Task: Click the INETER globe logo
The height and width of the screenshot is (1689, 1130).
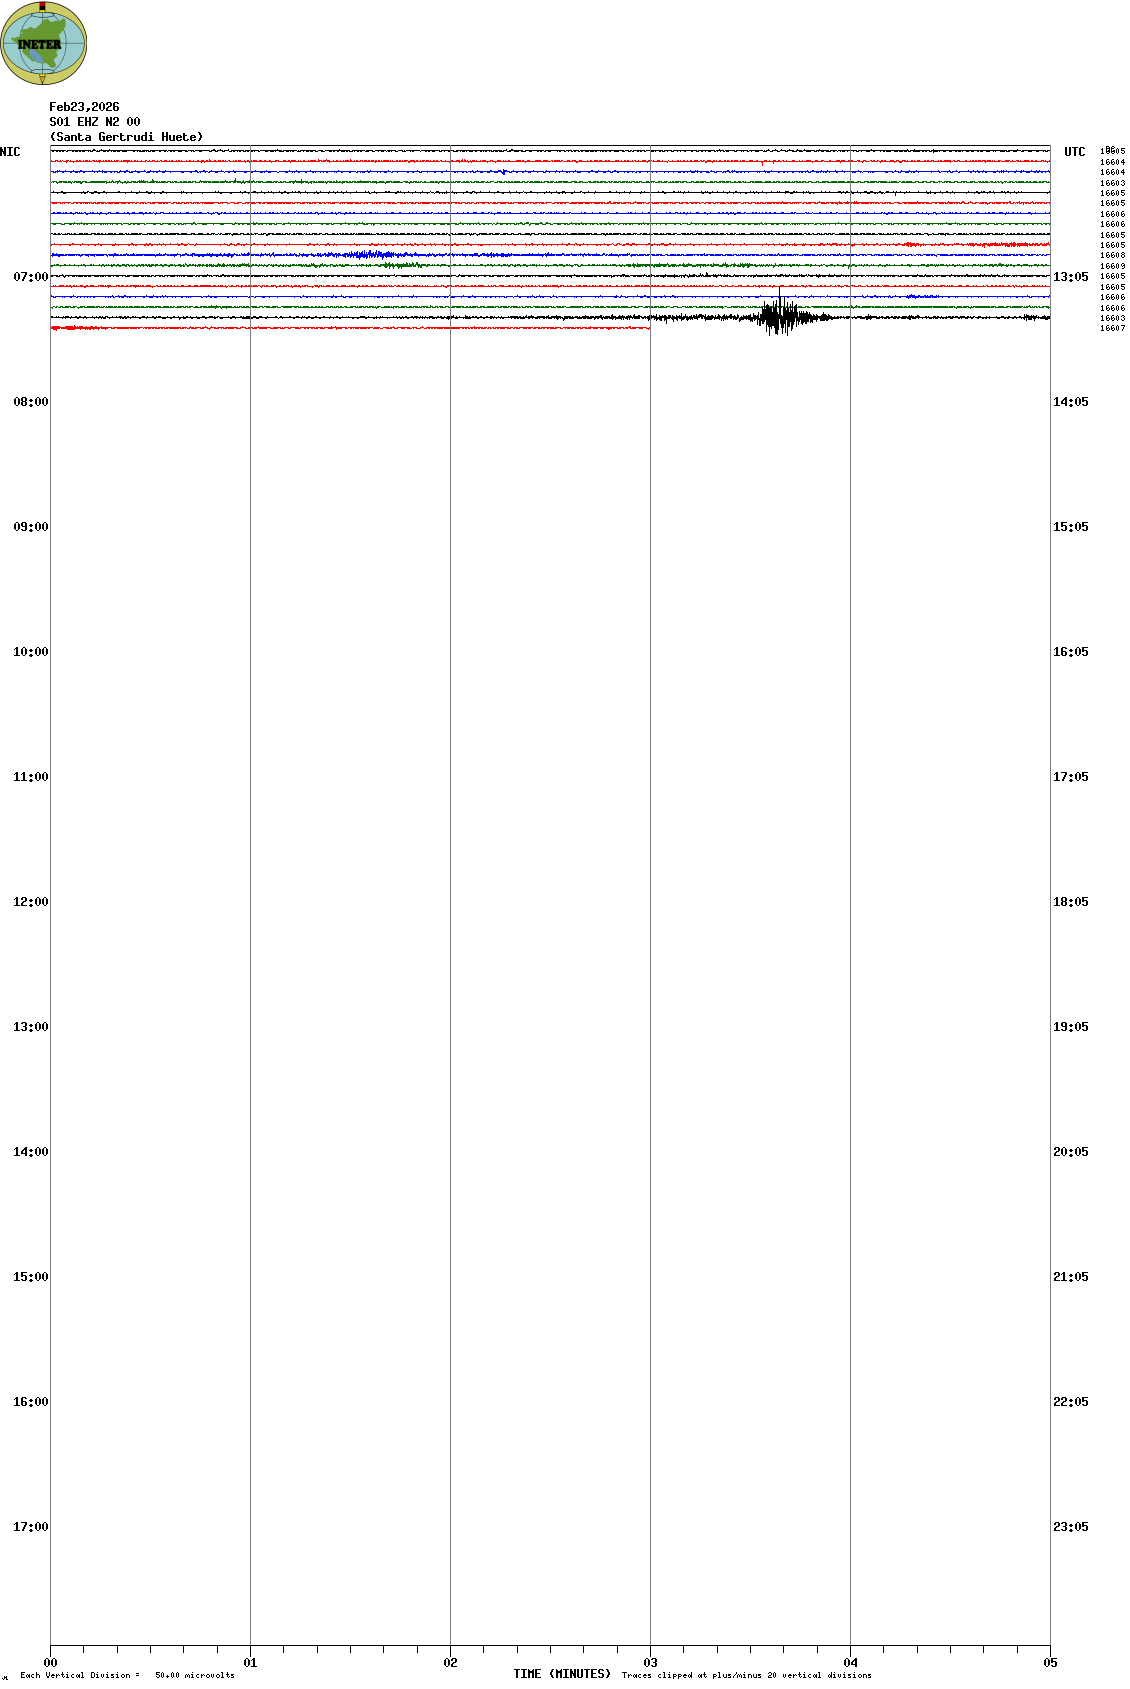Action: (x=43, y=43)
